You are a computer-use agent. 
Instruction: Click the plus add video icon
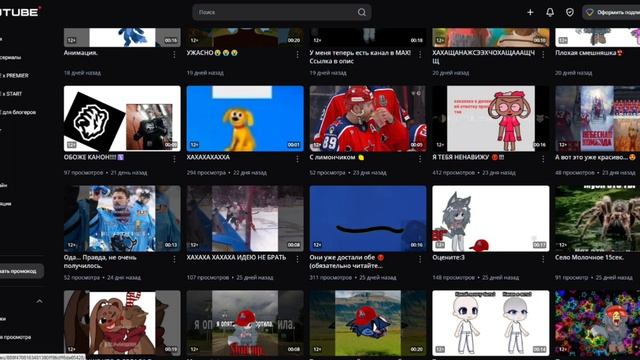[x=530, y=12]
